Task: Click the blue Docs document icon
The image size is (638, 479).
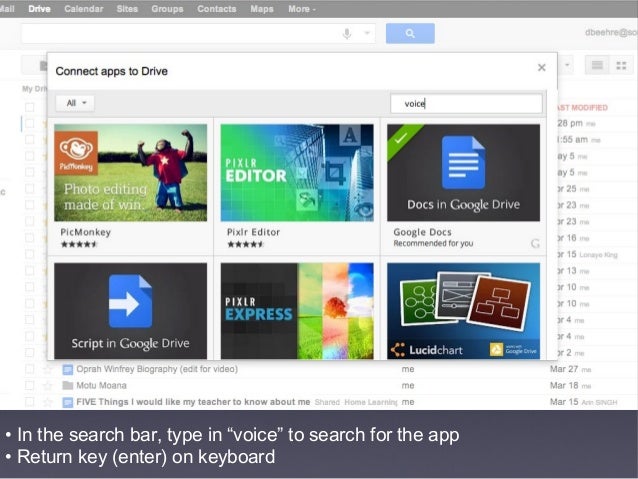Action: click(x=463, y=162)
